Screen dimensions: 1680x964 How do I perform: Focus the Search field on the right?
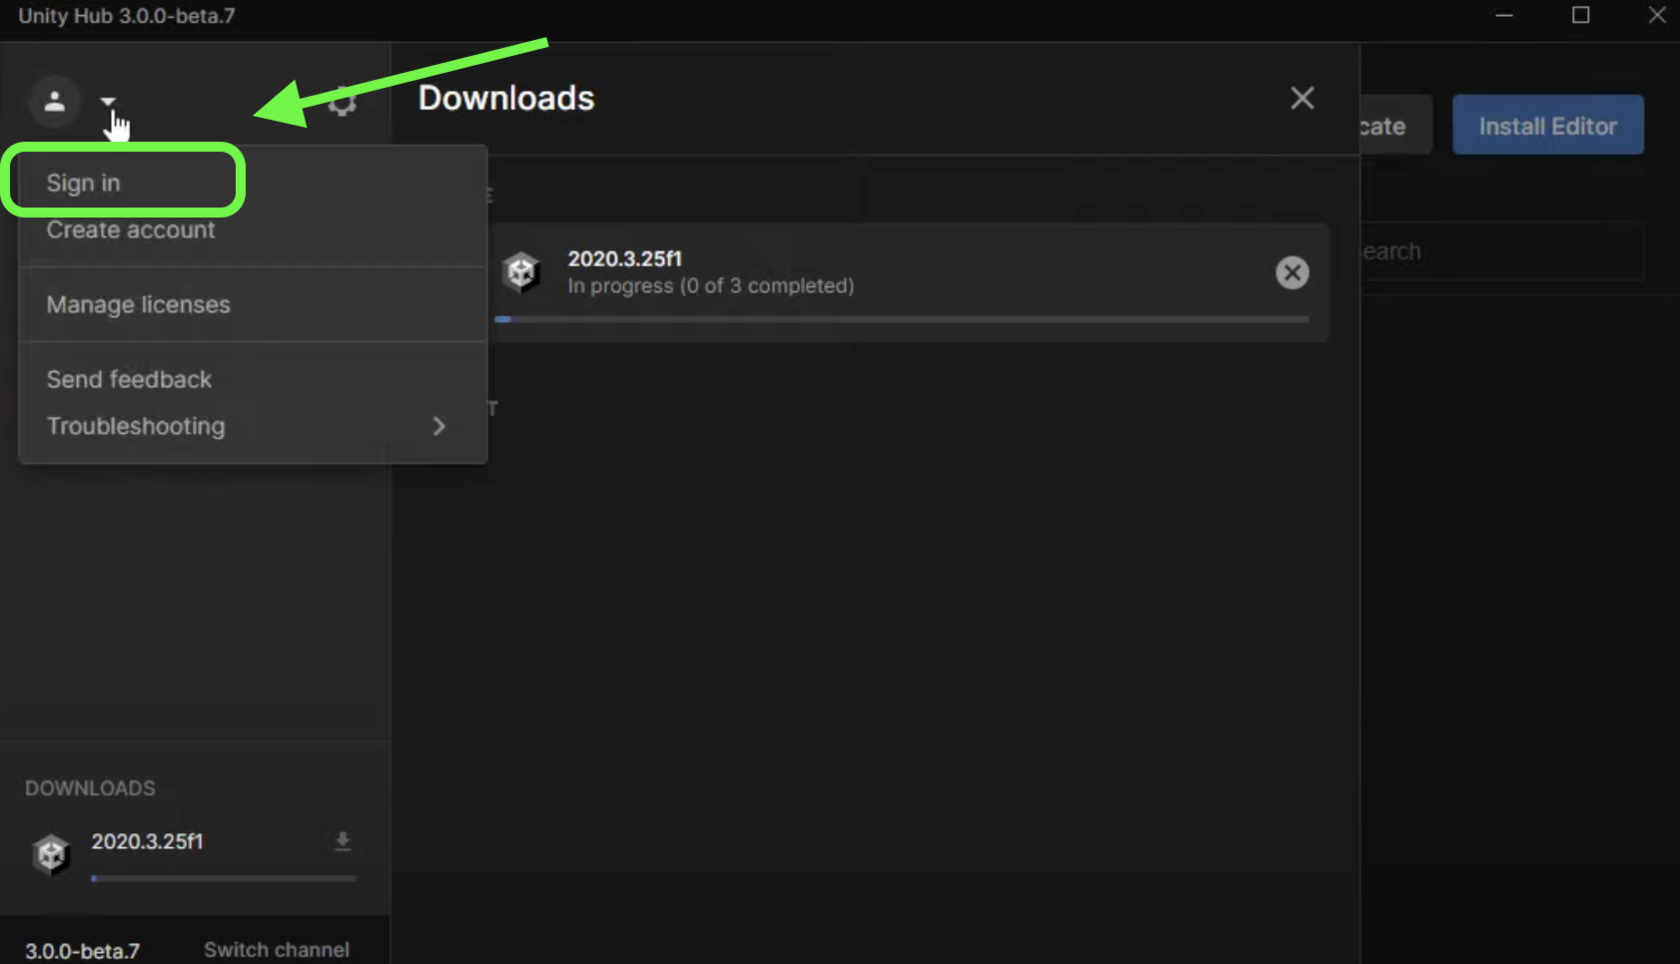(x=1502, y=251)
